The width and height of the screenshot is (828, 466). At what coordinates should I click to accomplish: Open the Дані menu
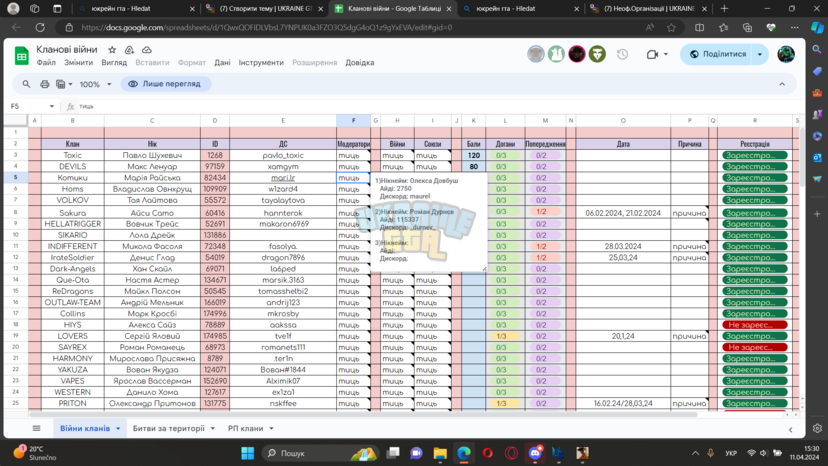[x=222, y=62]
